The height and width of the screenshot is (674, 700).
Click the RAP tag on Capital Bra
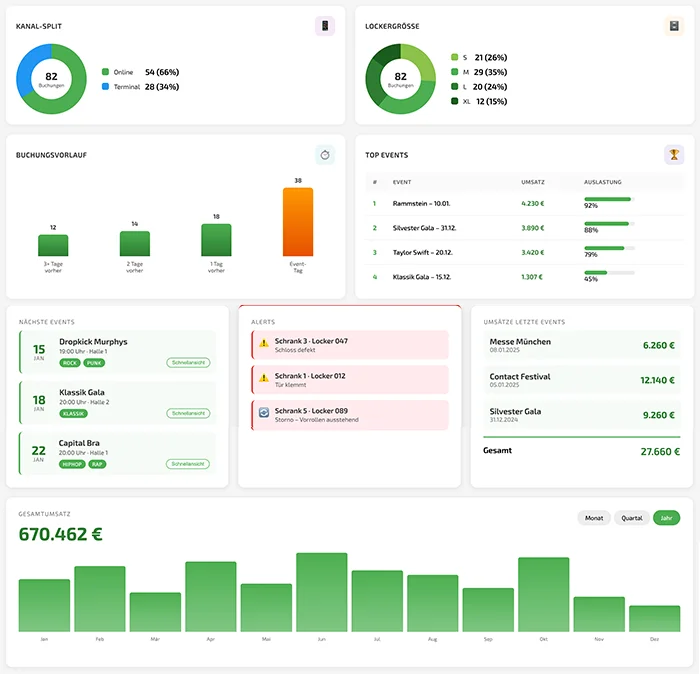click(97, 464)
